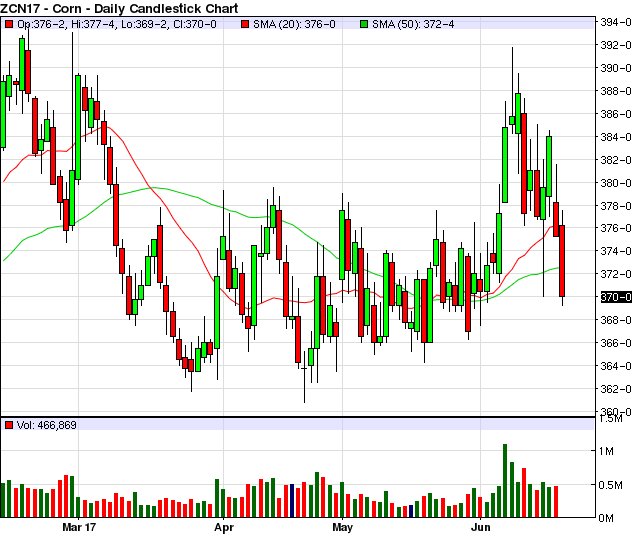Click the 'Vol: 466,869' volume label
This screenshot has width=640, height=536.
point(47,425)
